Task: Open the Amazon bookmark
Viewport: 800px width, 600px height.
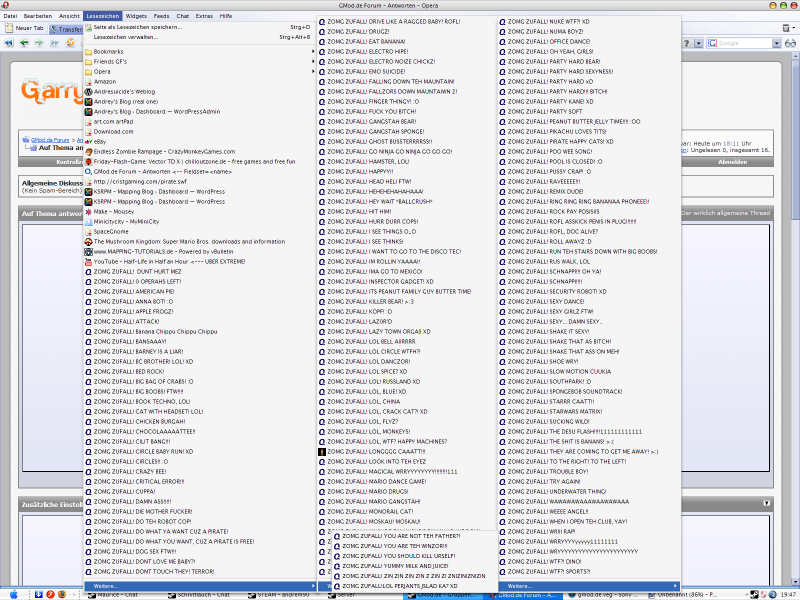Action: (x=105, y=81)
